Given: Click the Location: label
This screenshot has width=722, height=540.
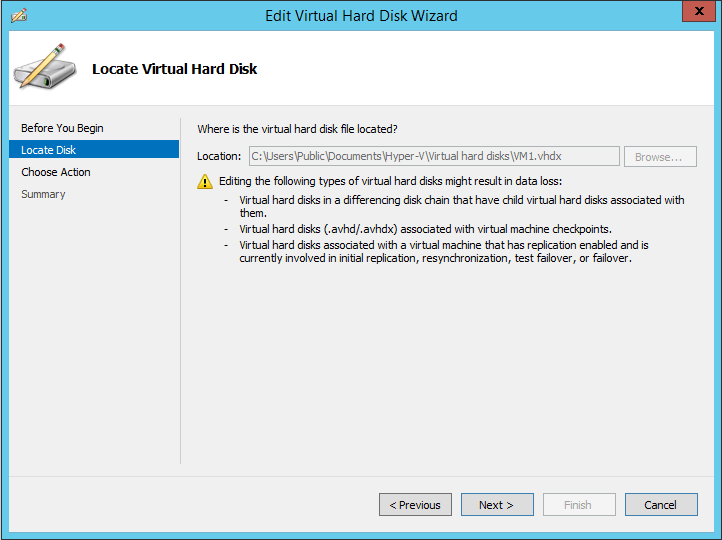Looking at the screenshot, I should tap(219, 157).
